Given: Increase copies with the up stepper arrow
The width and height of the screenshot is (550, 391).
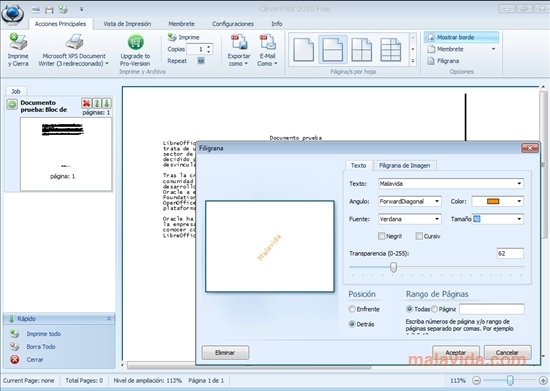Looking at the screenshot, I should click(x=209, y=47).
